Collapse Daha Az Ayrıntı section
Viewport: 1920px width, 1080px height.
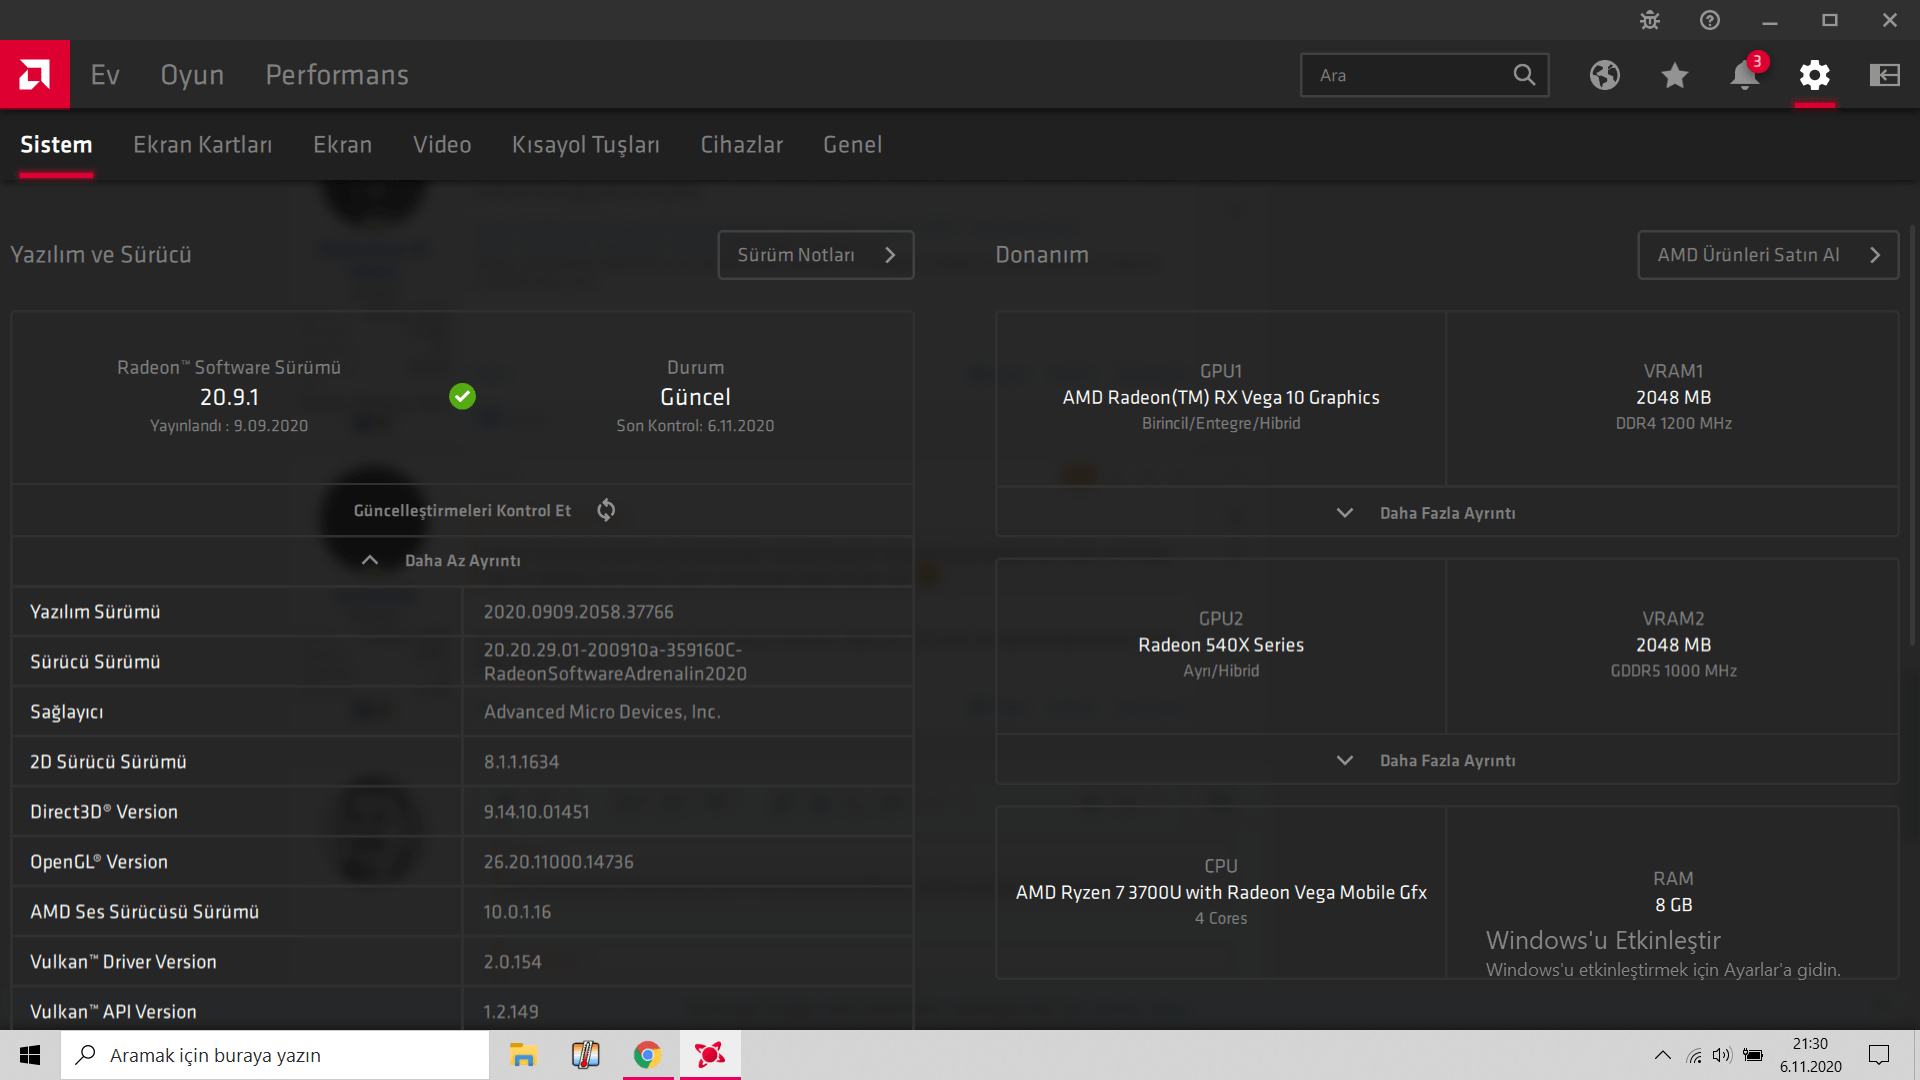pyautogui.click(x=441, y=560)
